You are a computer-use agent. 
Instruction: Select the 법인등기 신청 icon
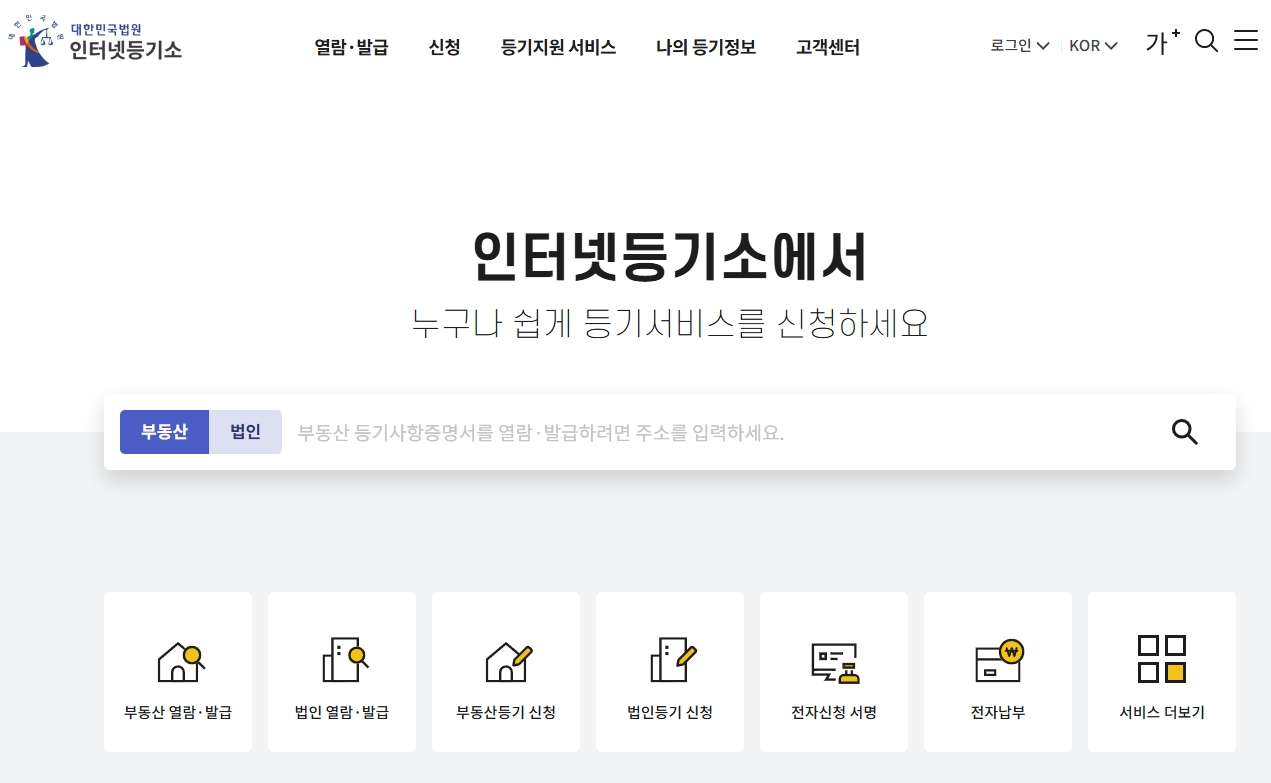pos(669,671)
